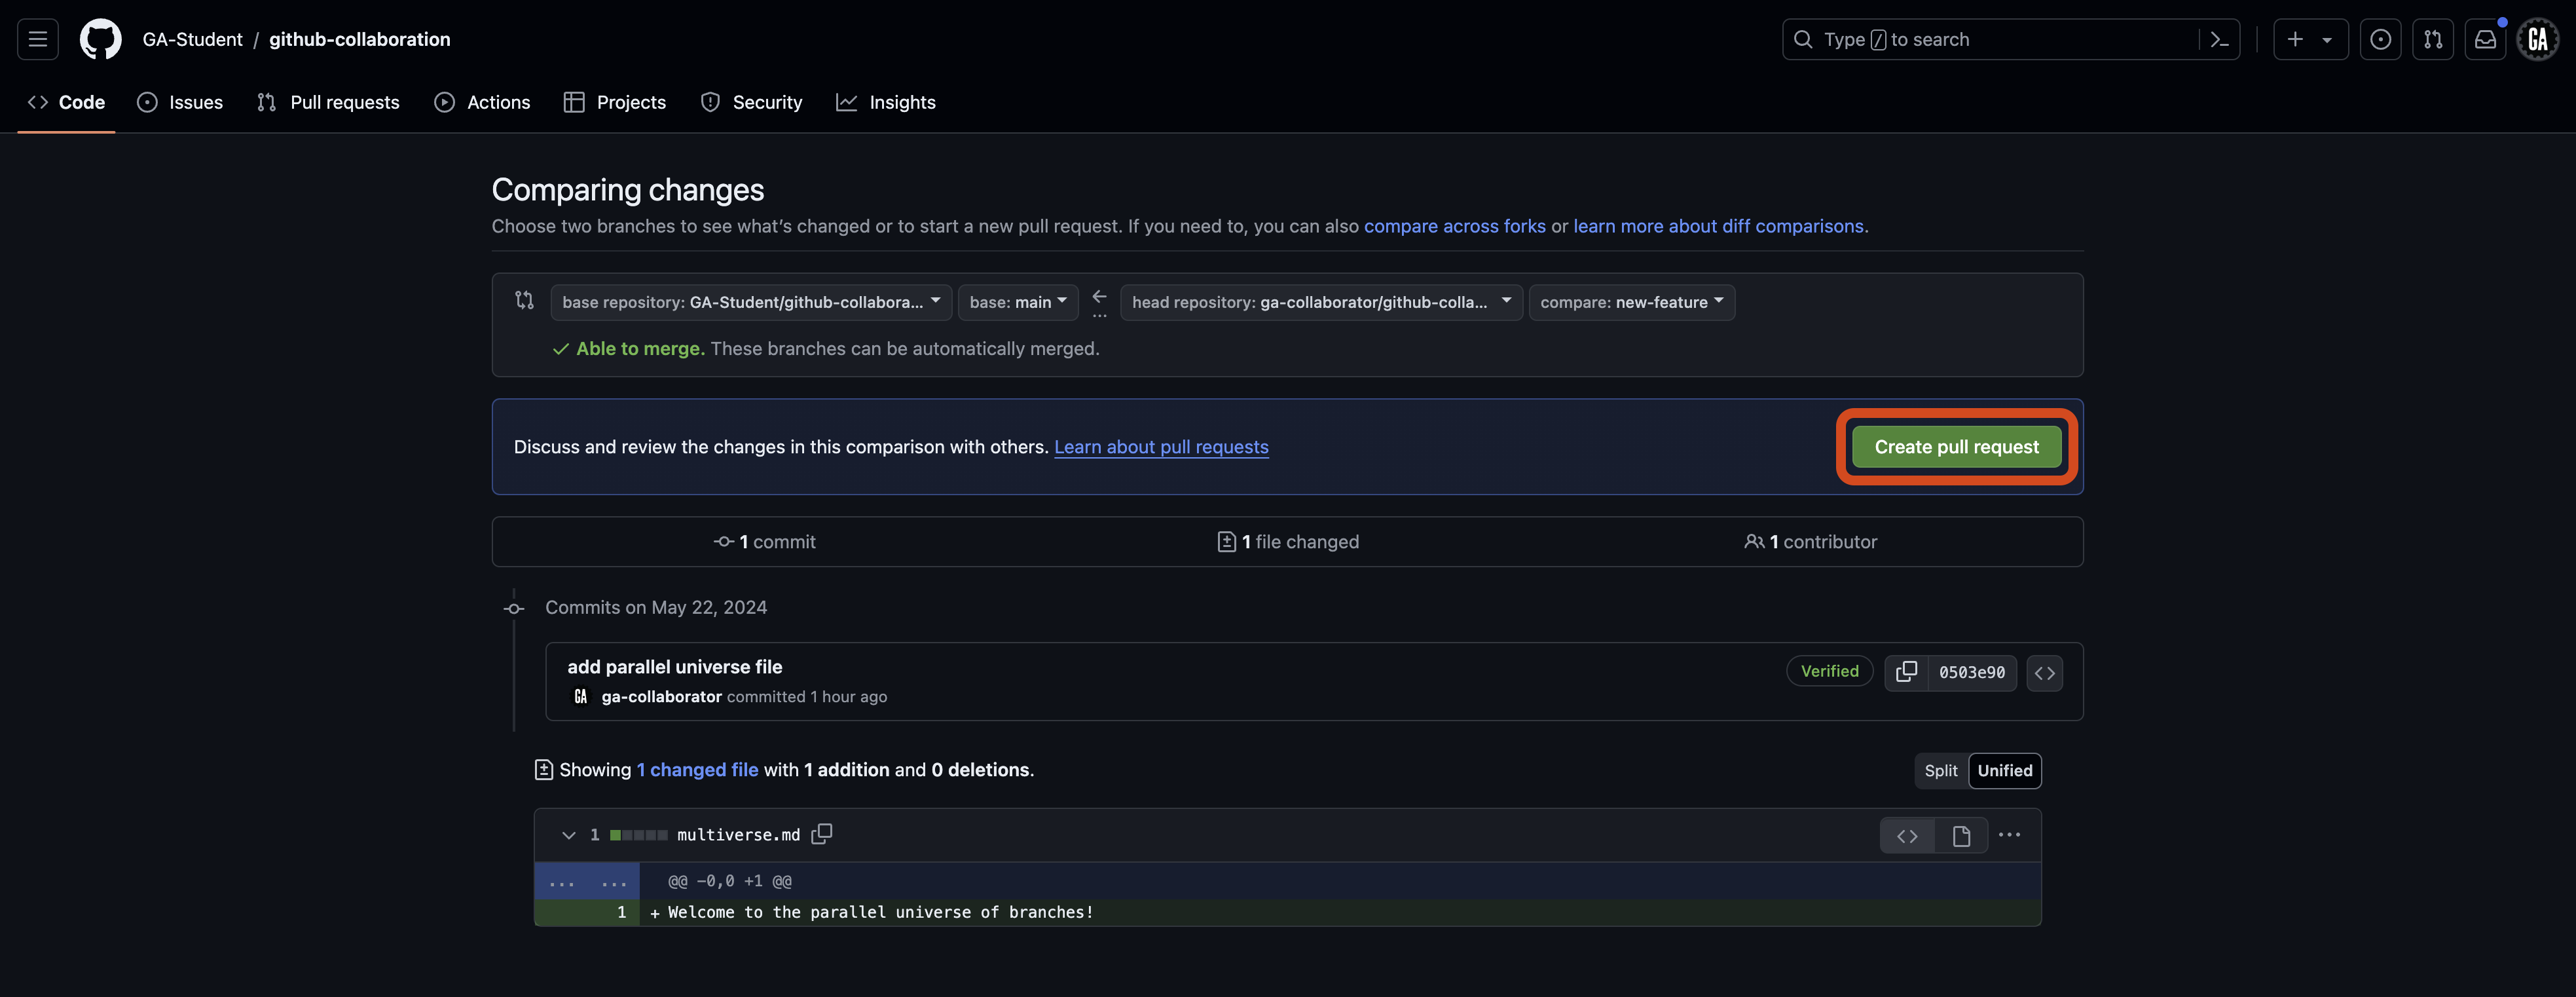This screenshot has height=997, width=2576.
Task: Open the notifications inbox icon
Action: pyautogui.click(x=2486, y=39)
